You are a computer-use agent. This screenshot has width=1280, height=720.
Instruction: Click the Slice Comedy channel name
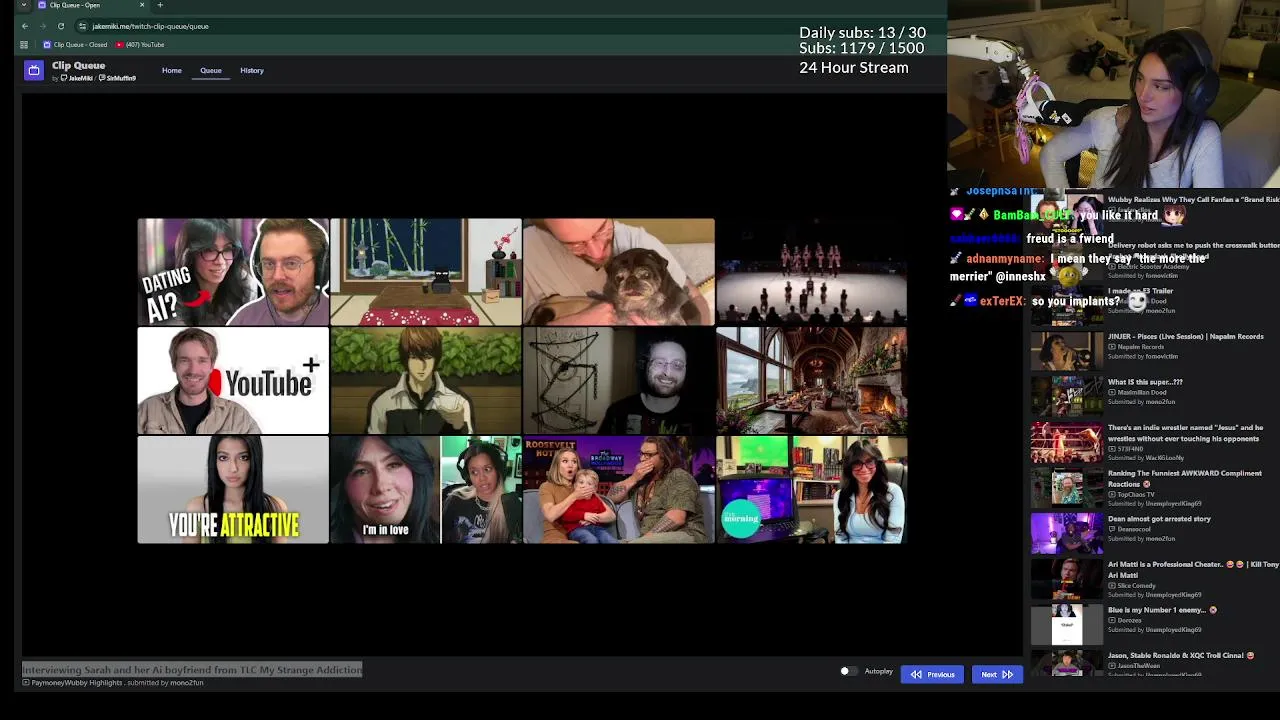pyautogui.click(x=1137, y=585)
